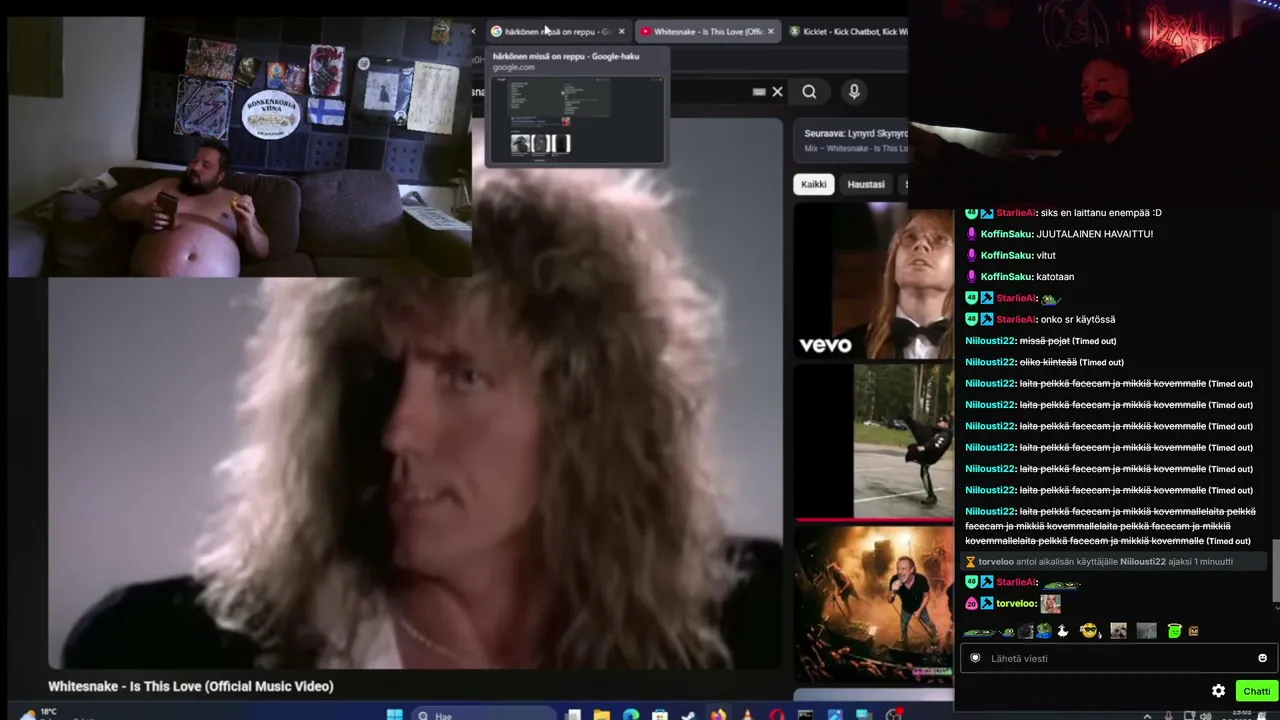Clear the YouTube search box text
This screenshot has width=1280, height=720.
pos(777,92)
